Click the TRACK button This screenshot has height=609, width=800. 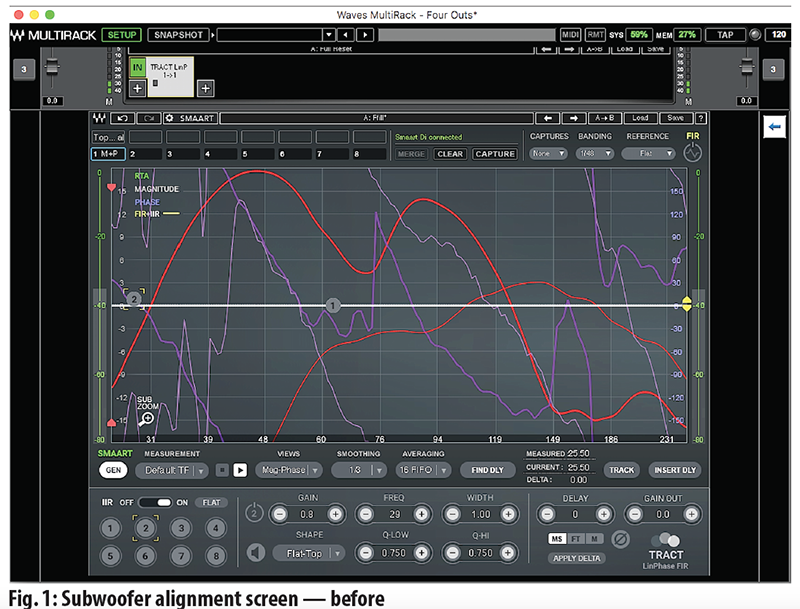coord(621,470)
